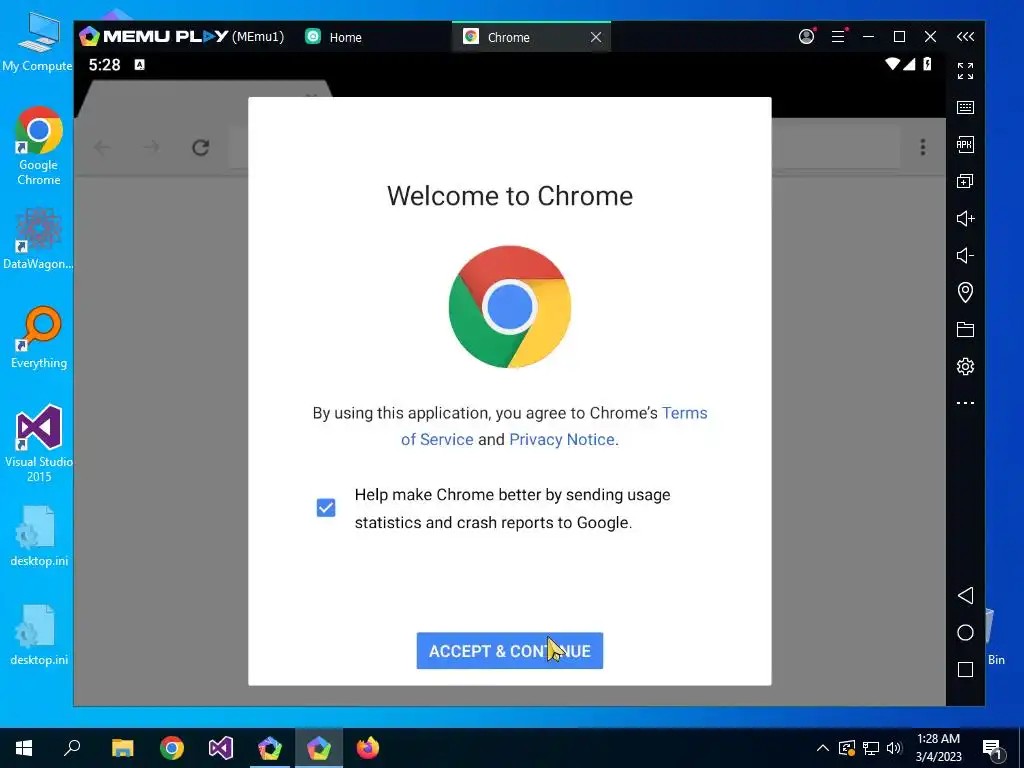Launch Chrome from the taskbar
The width and height of the screenshot is (1024, 768).
[x=172, y=748]
